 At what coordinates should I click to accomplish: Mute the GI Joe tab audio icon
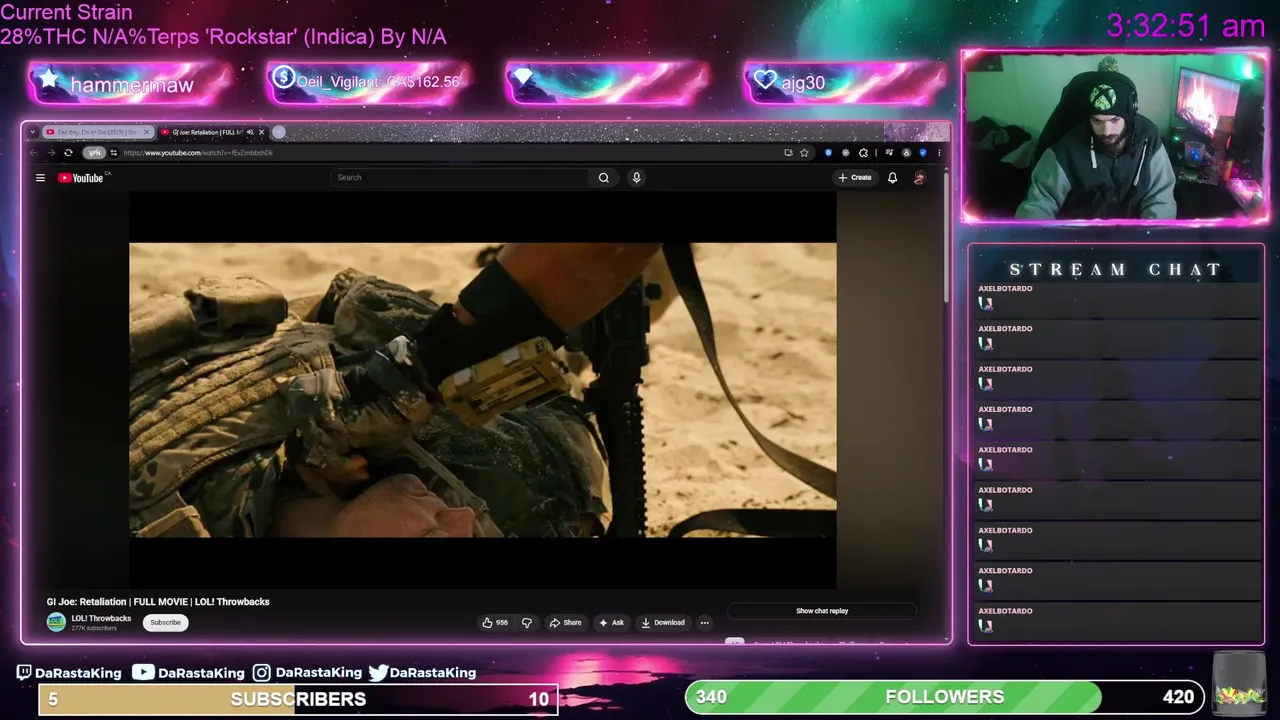[x=250, y=132]
